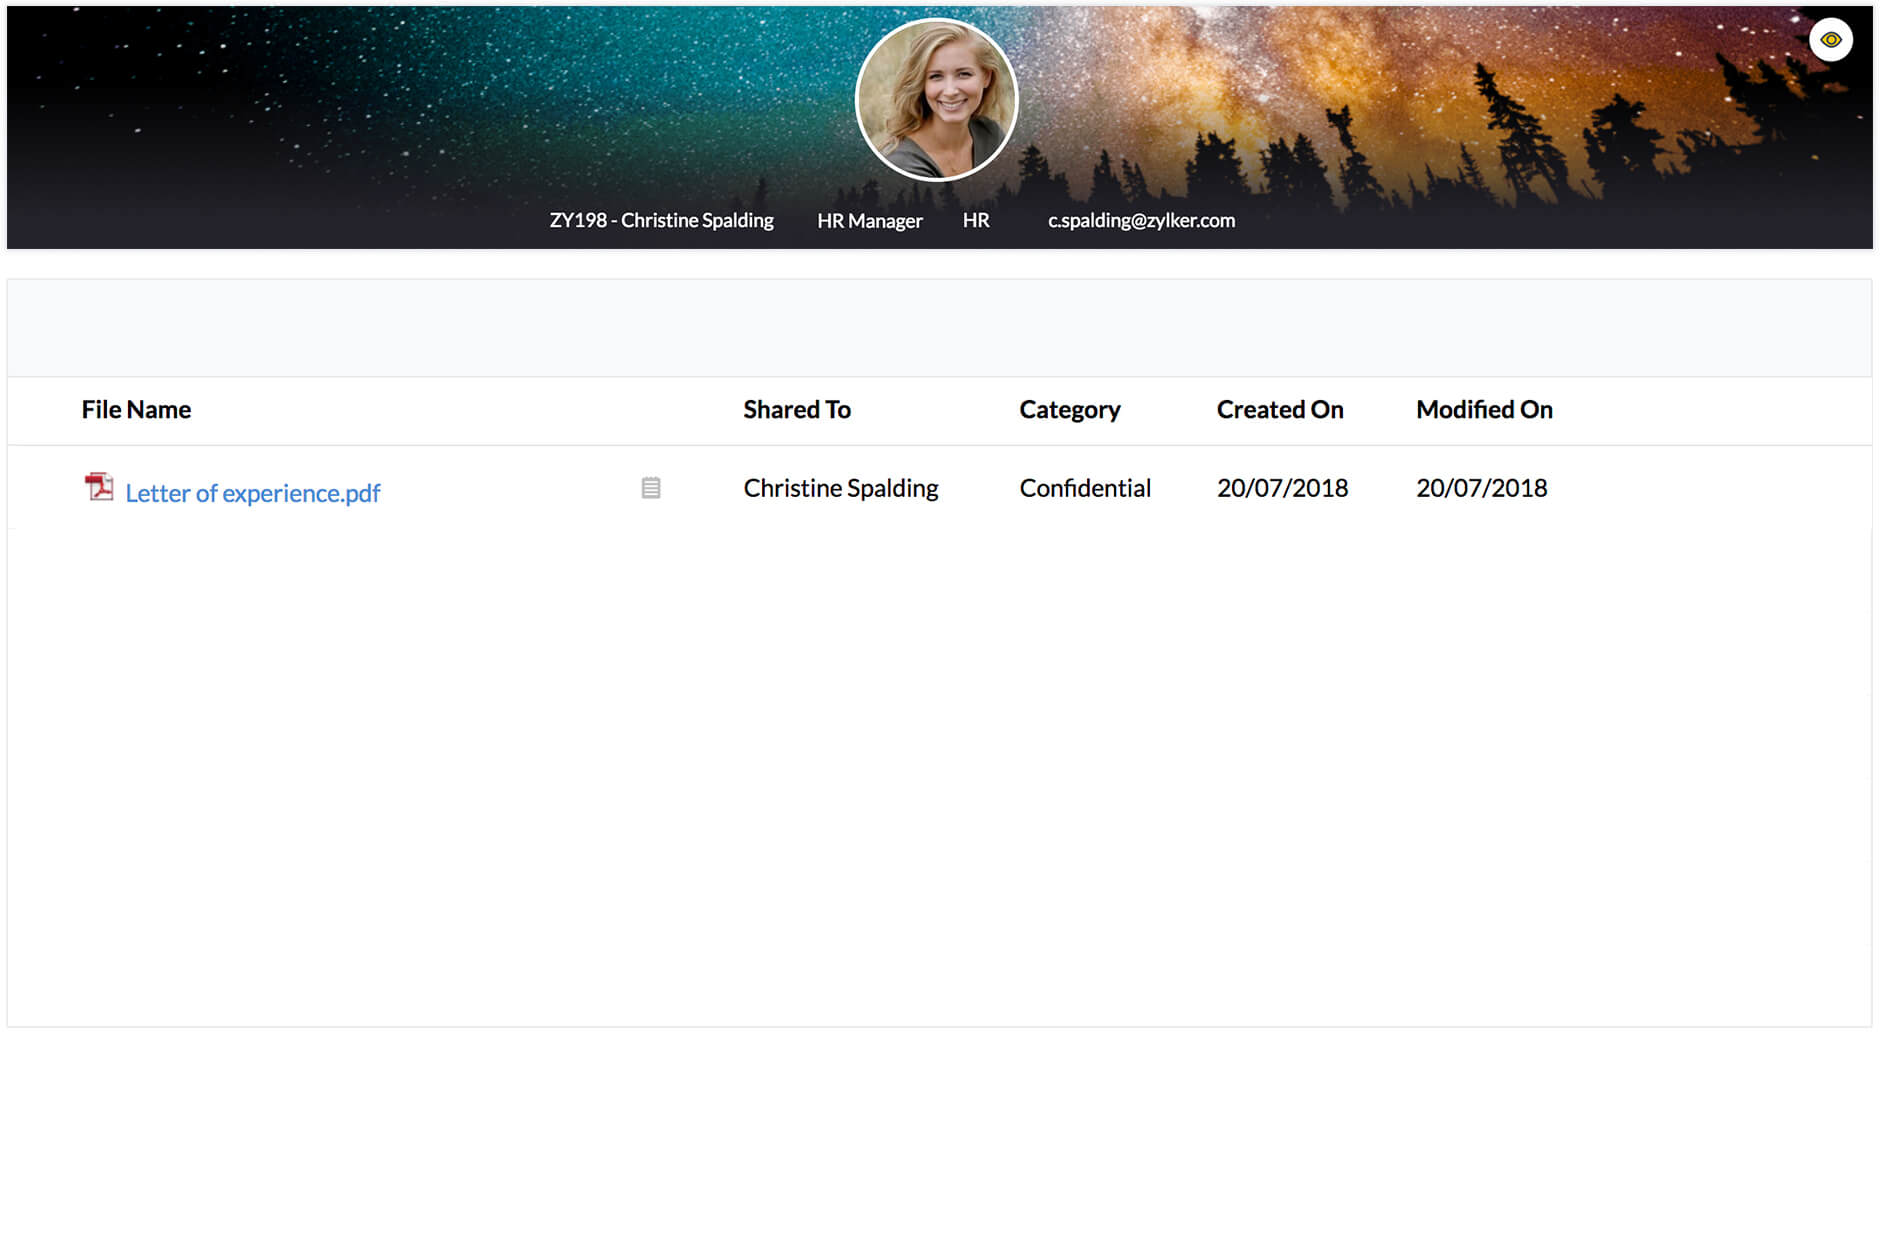Click the HR Manager designation text
The height and width of the screenshot is (1250, 1880).
point(869,221)
